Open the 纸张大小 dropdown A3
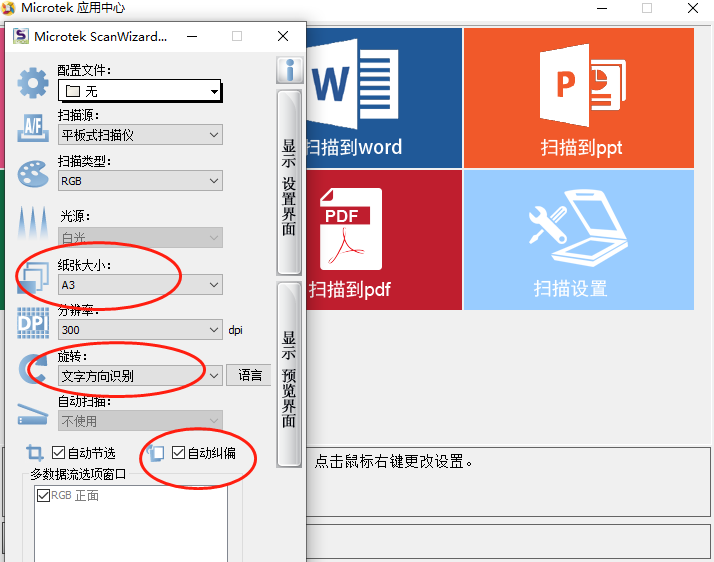The width and height of the screenshot is (714, 562). [x=140, y=285]
